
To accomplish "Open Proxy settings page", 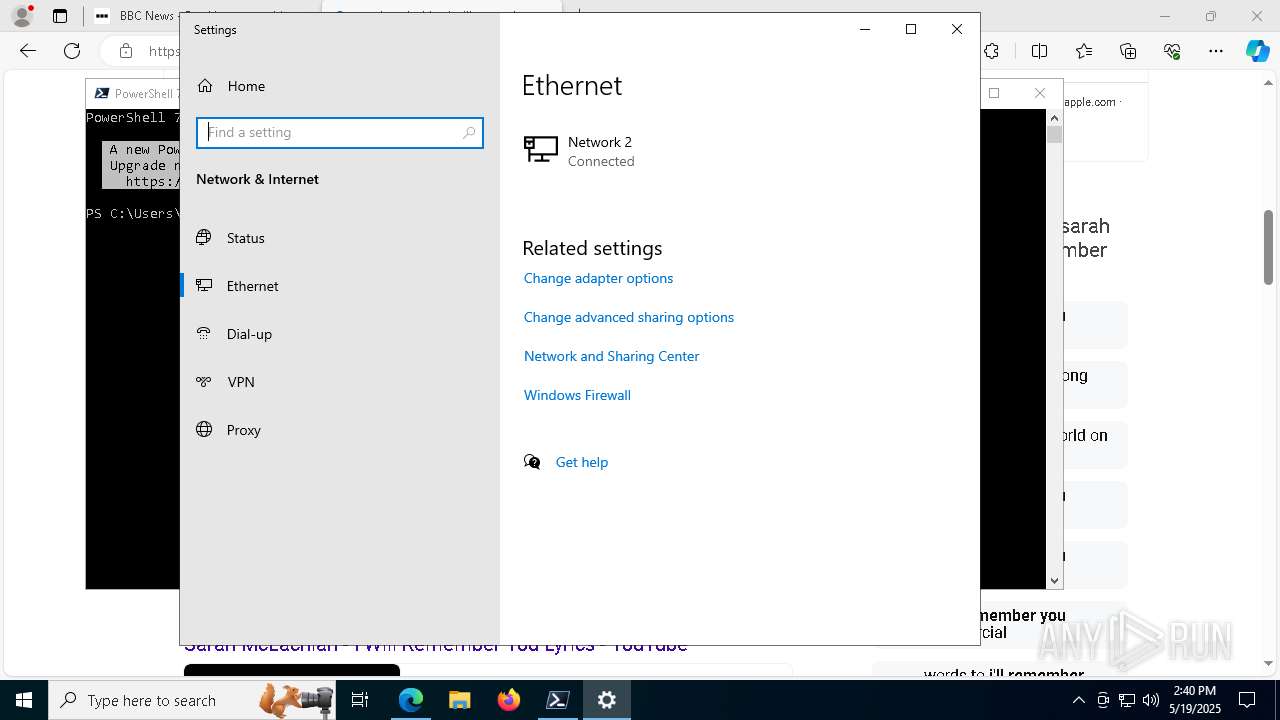I will coord(340,430).
